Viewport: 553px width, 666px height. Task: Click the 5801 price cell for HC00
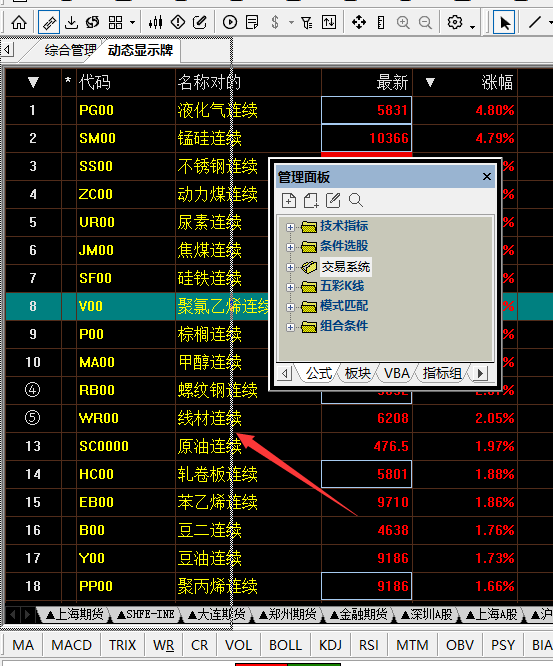coord(367,474)
